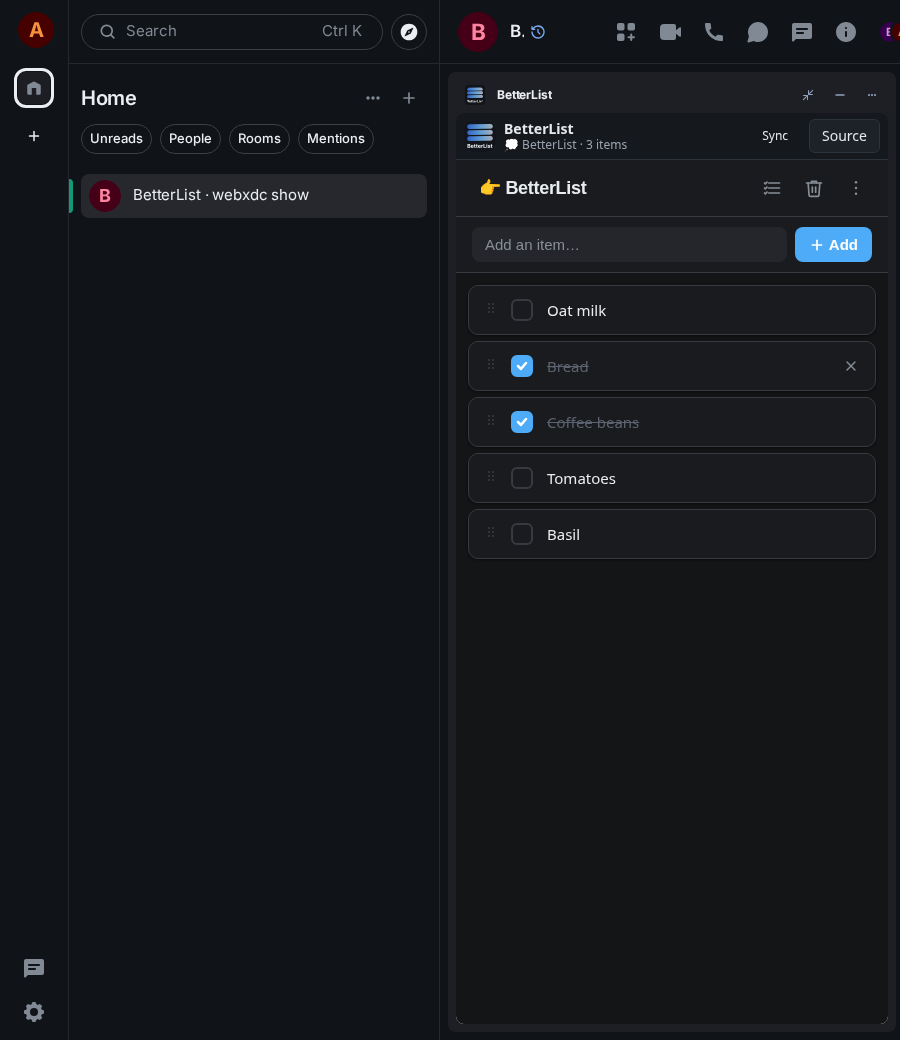Screen dimensions: 900x1040
Task: Open the settings gear icon
Action: 34,1011
